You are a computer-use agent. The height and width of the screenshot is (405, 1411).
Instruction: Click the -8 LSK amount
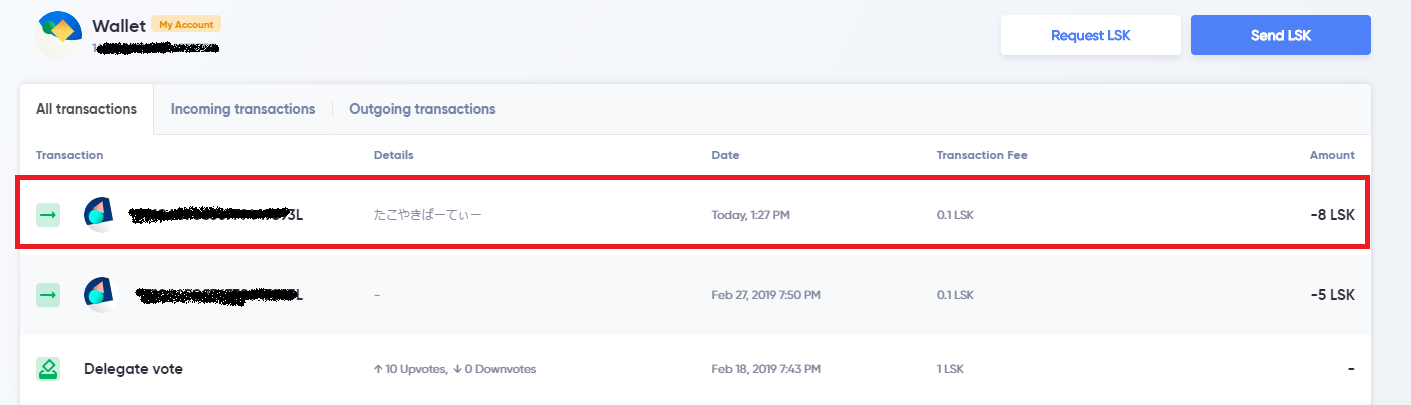1332,214
